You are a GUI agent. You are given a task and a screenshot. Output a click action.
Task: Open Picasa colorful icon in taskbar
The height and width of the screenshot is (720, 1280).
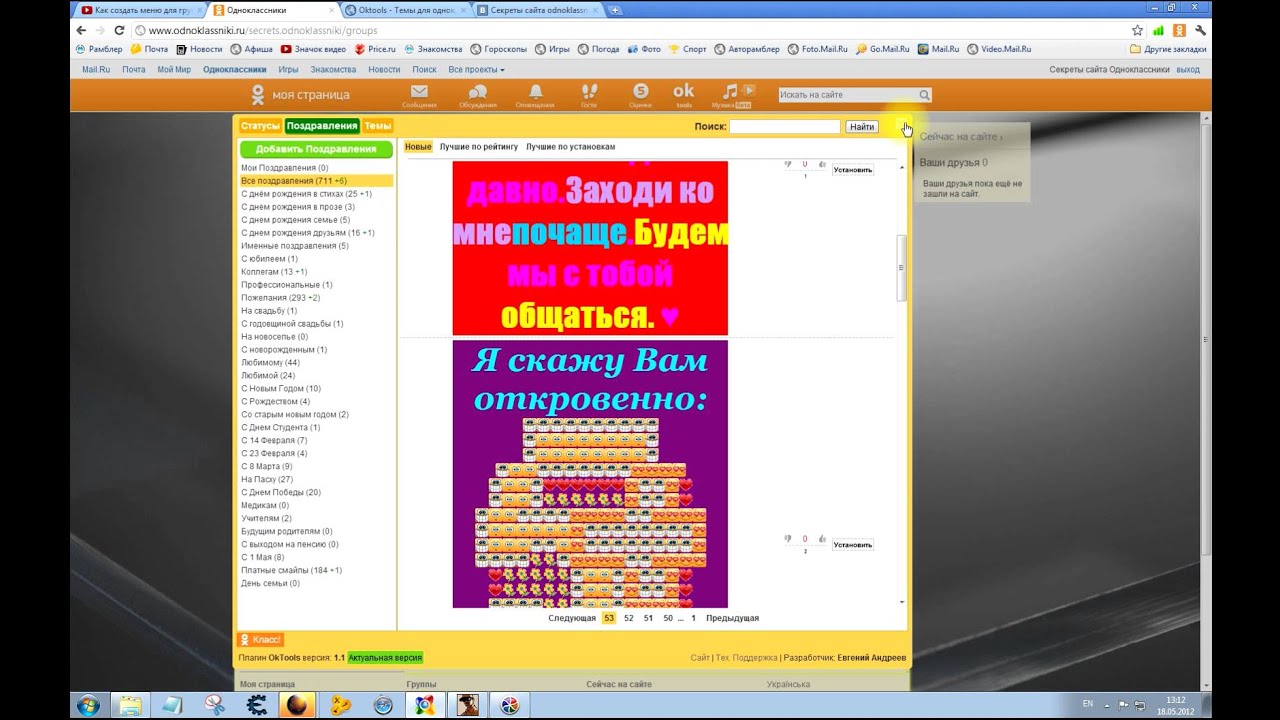pyautogui.click(x=509, y=704)
